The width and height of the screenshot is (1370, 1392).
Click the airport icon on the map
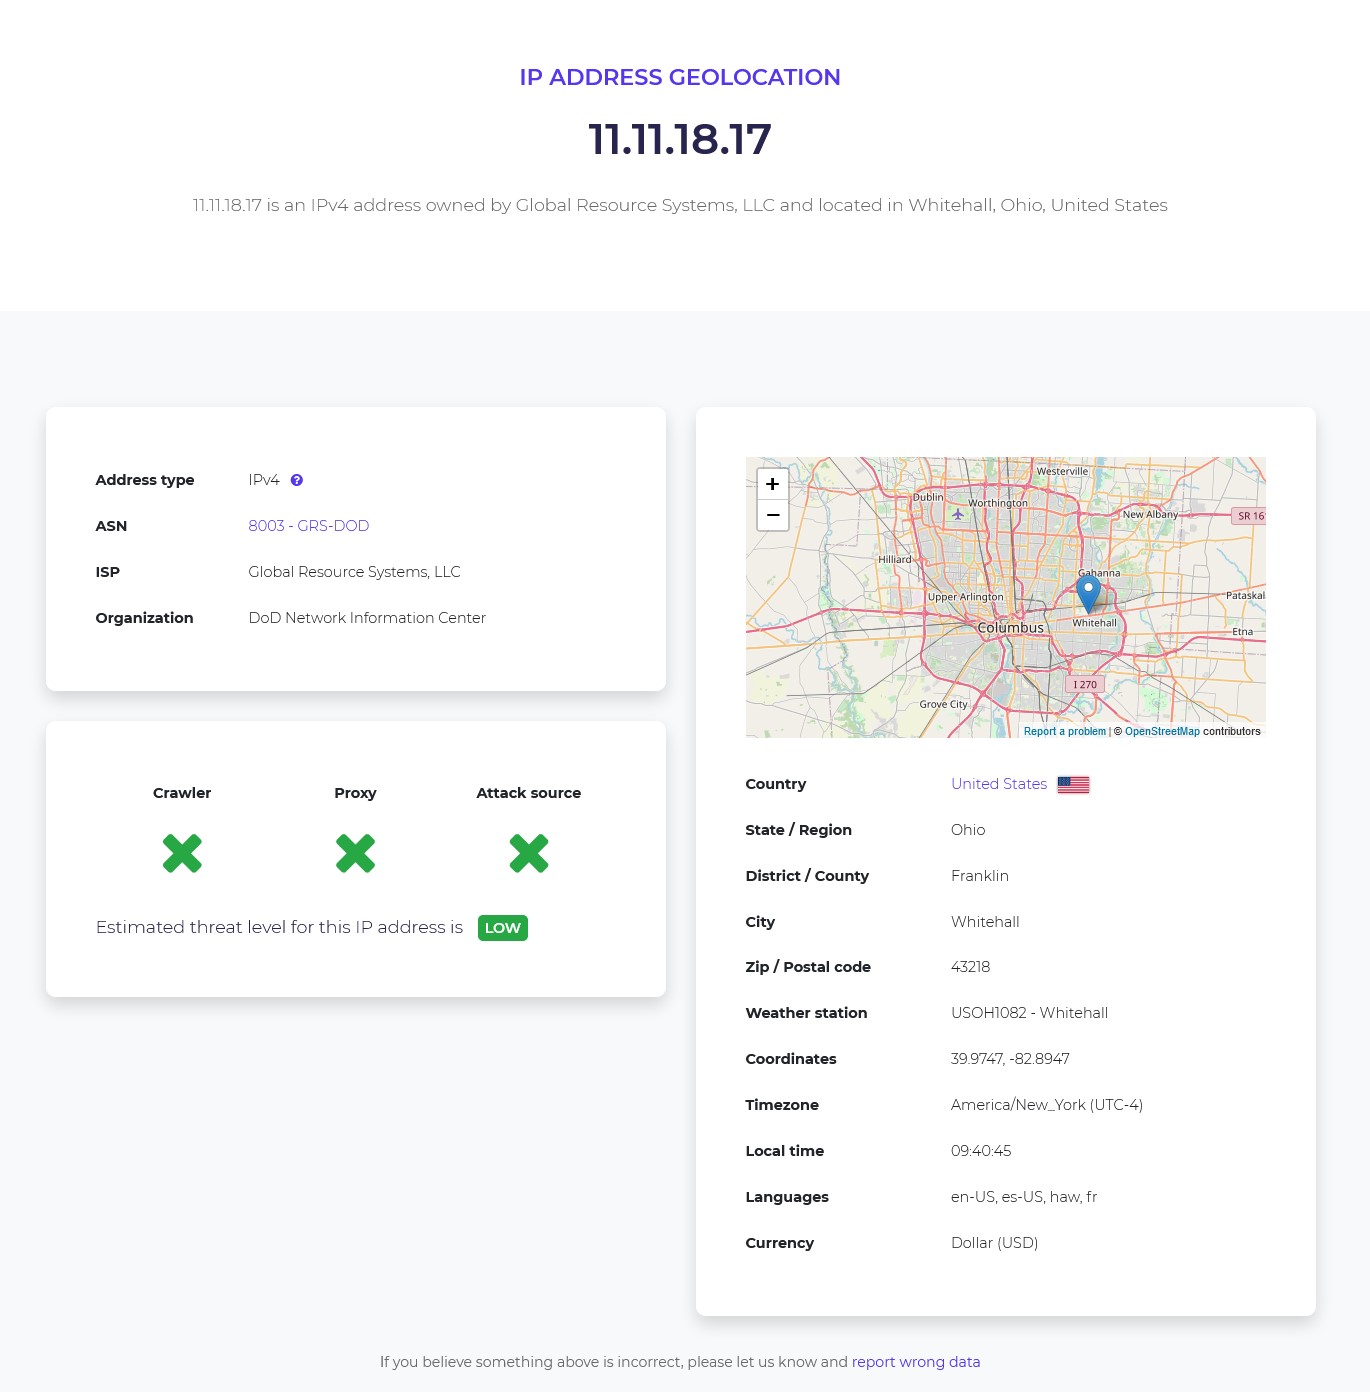(x=958, y=514)
